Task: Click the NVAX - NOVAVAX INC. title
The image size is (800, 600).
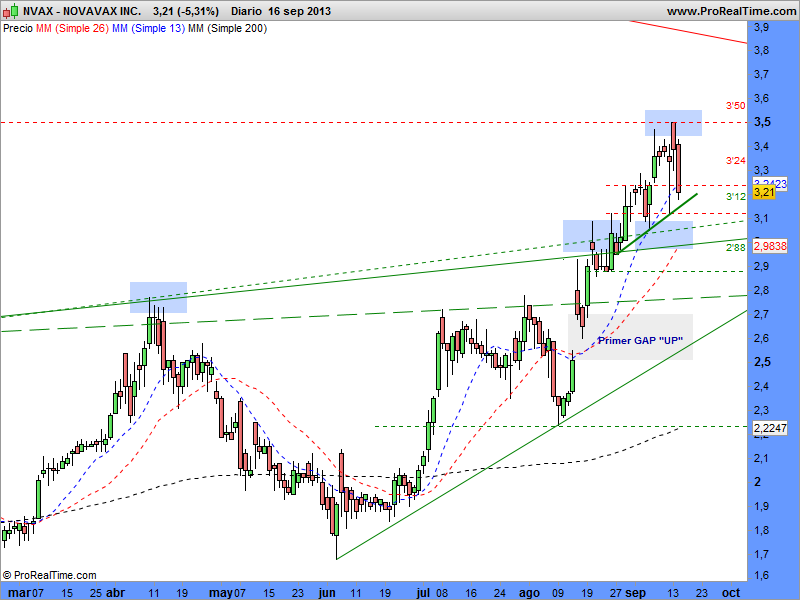Action: 82,11
